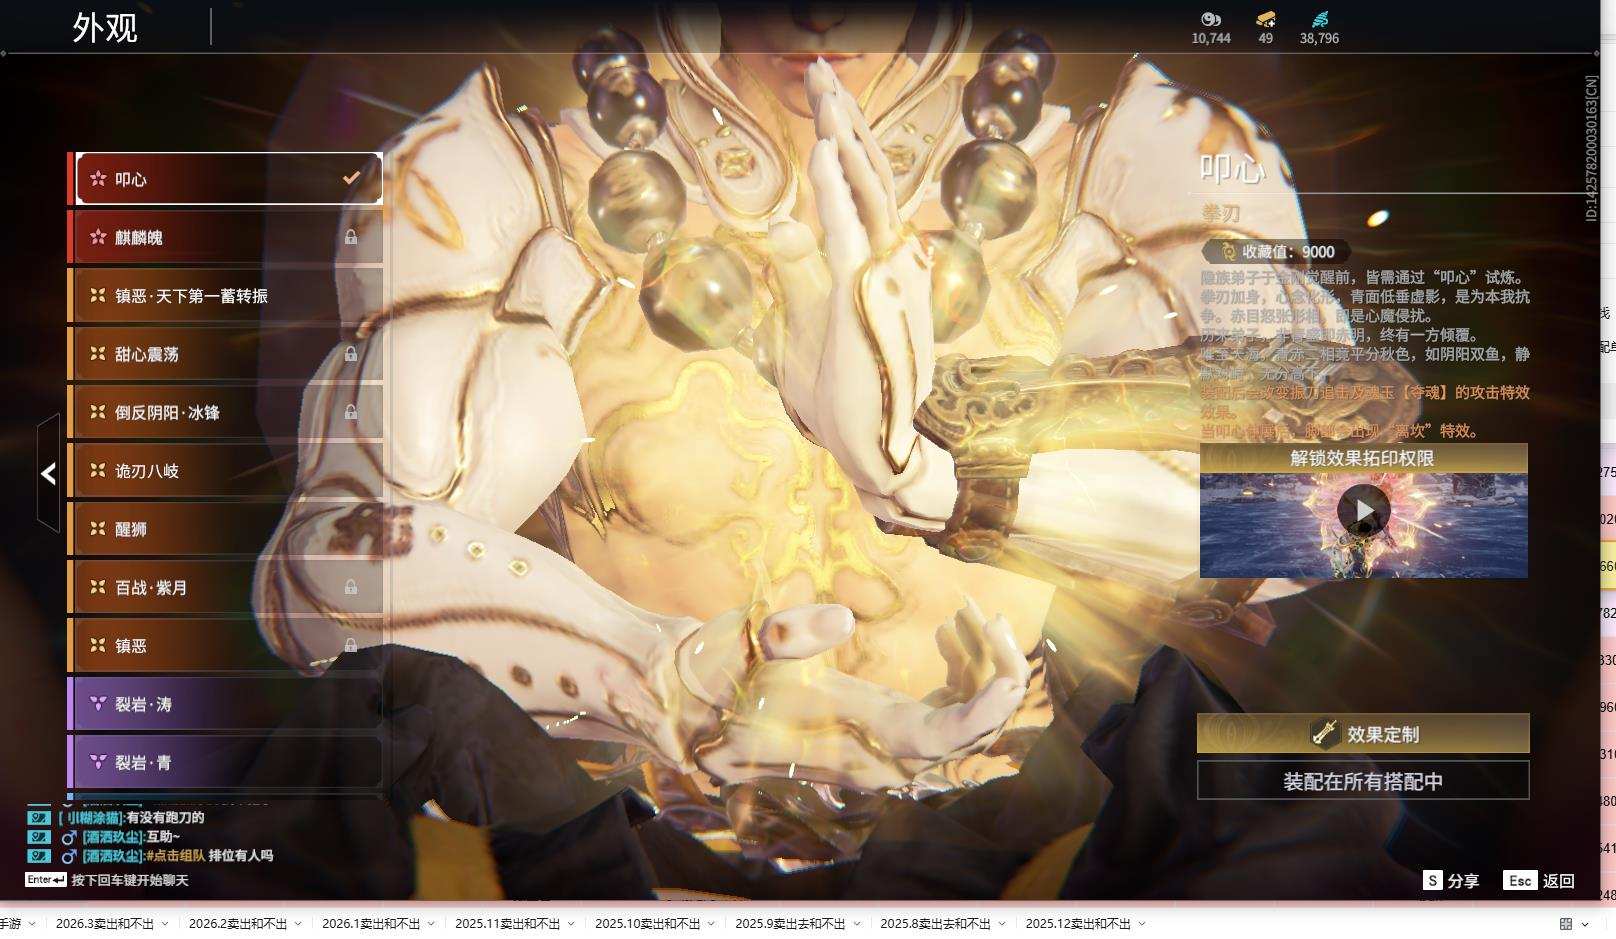Select the 诡刃八岐 skin entry
This screenshot has width=1616, height=939.
pos(229,470)
